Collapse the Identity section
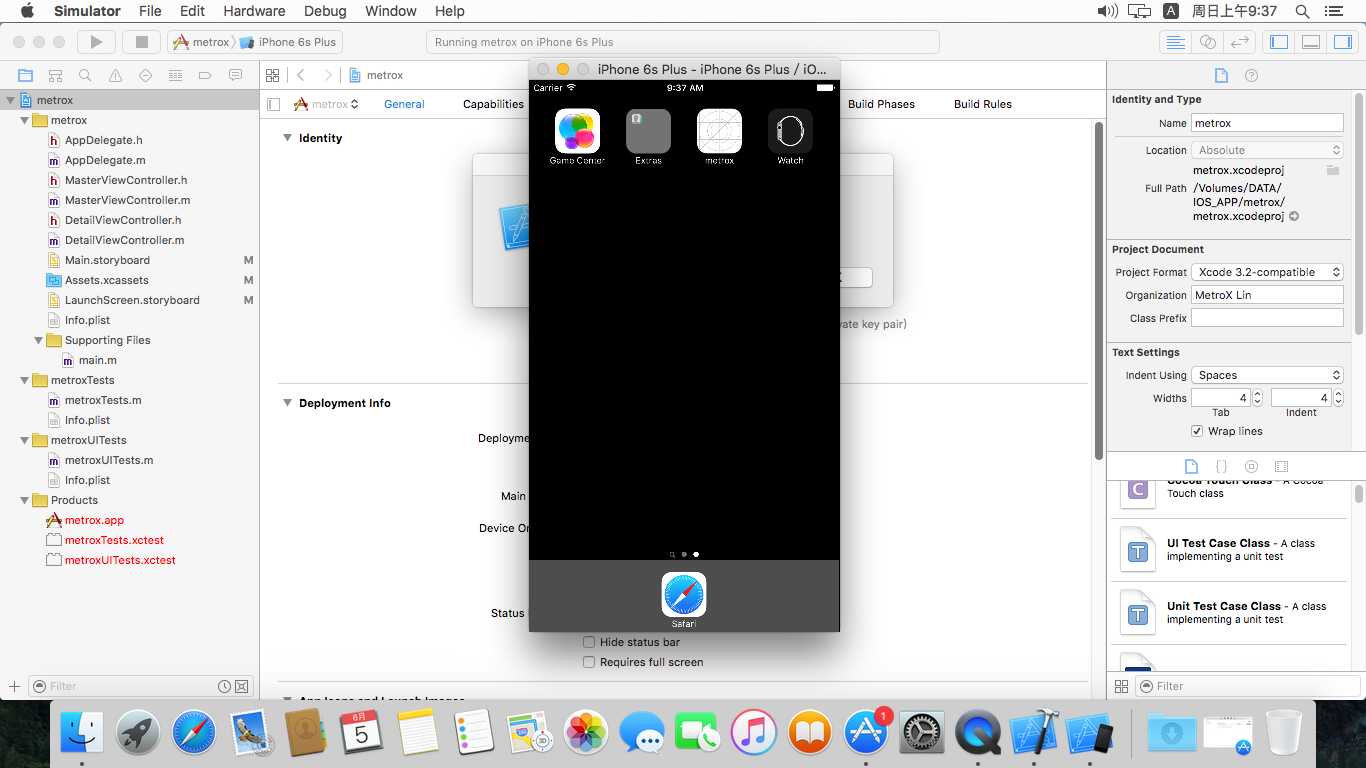 287,138
